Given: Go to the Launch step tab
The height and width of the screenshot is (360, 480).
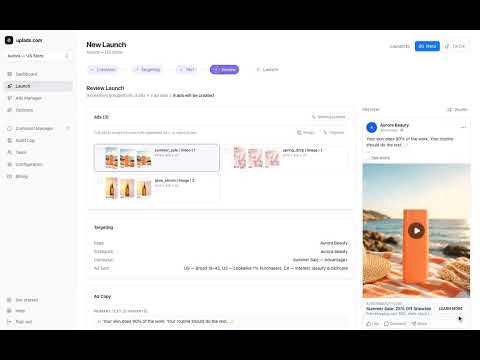Looking at the screenshot, I should click(x=267, y=69).
